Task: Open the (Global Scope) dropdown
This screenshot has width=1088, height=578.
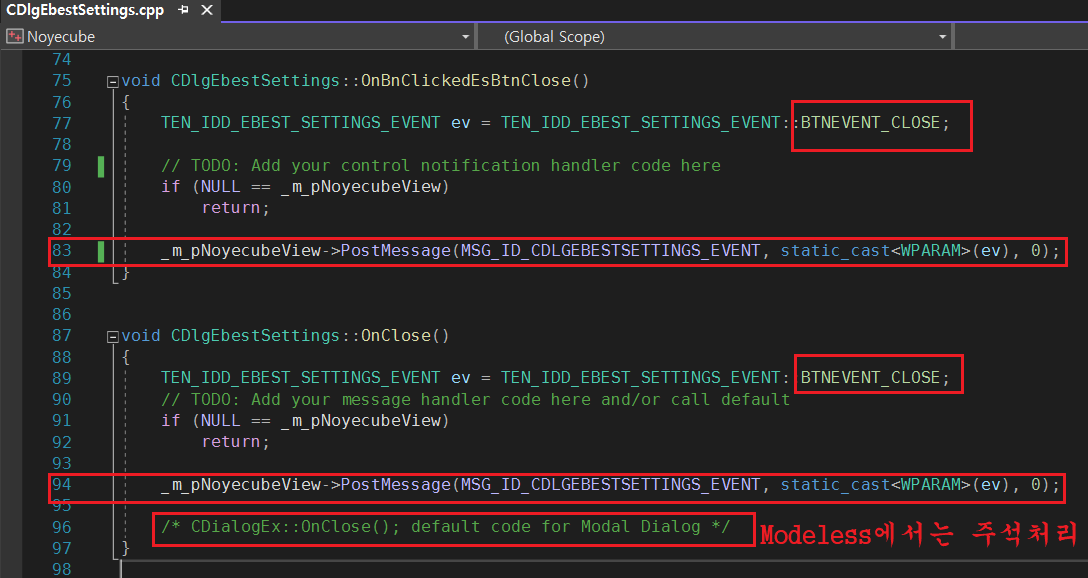Action: tap(942, 37)
